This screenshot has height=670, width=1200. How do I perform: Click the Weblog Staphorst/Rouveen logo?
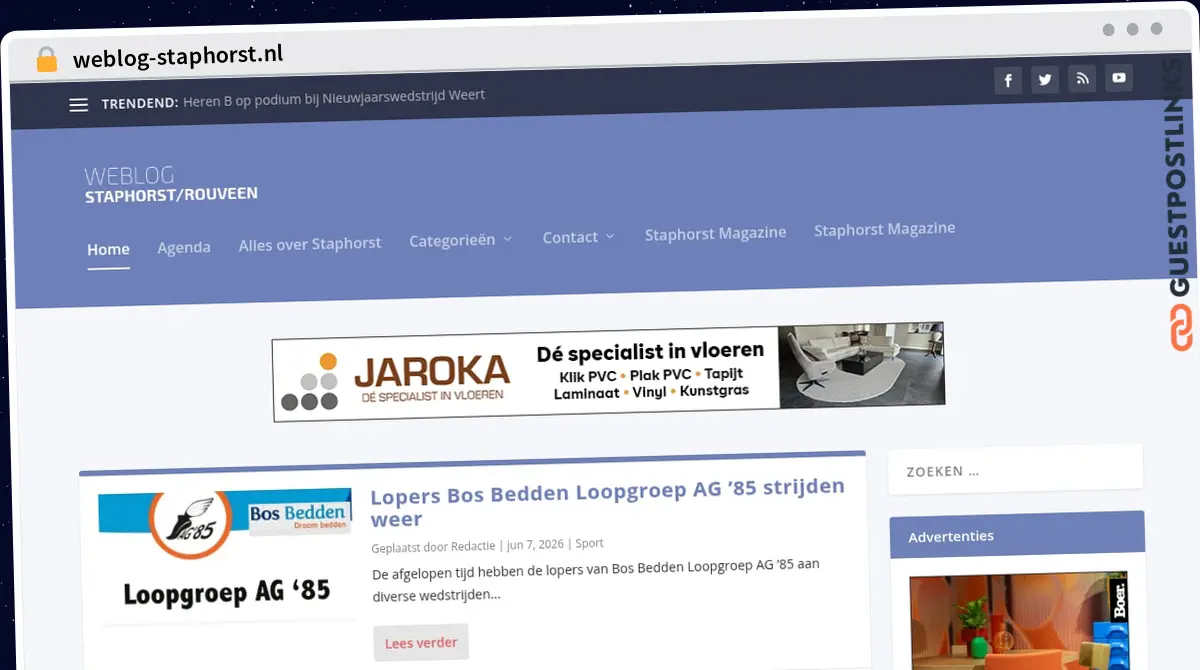[x=171, y=185]
